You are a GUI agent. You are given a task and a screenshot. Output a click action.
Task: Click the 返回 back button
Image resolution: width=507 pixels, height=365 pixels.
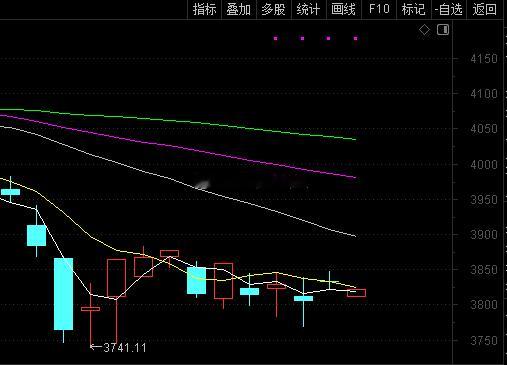point(485,9)
